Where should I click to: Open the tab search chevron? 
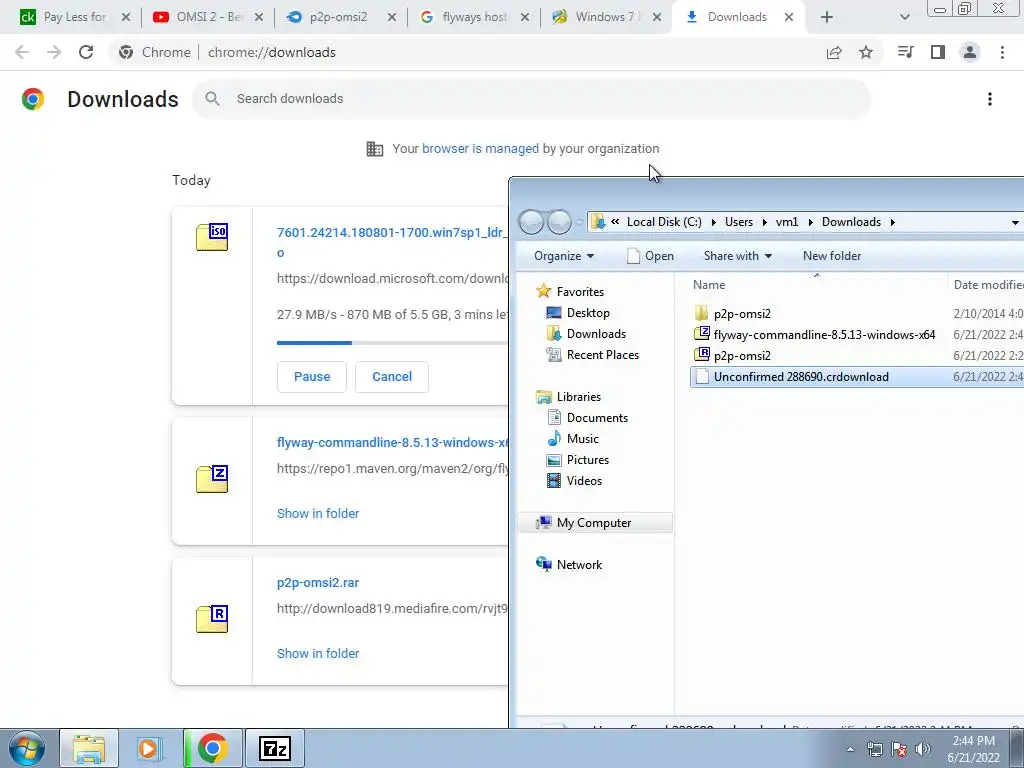click(x=904, y=17)
